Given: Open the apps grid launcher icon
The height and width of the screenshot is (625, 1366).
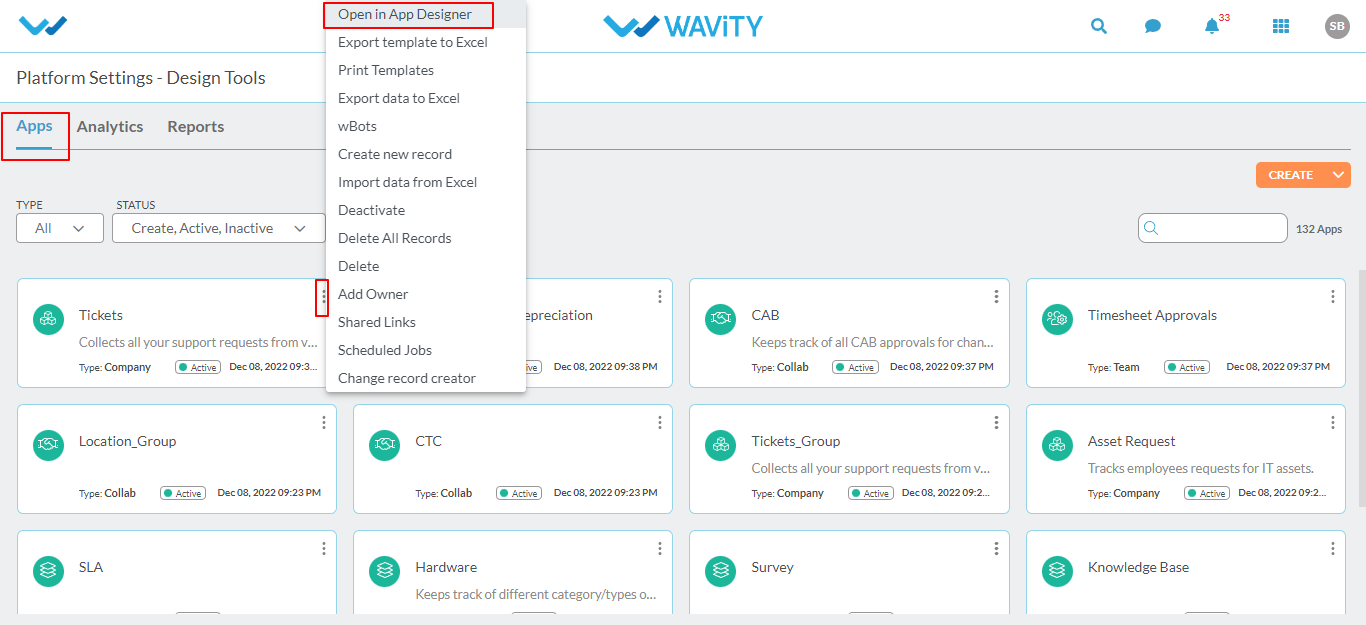Looking at the screenshot, I should [x=1281, y=27].
